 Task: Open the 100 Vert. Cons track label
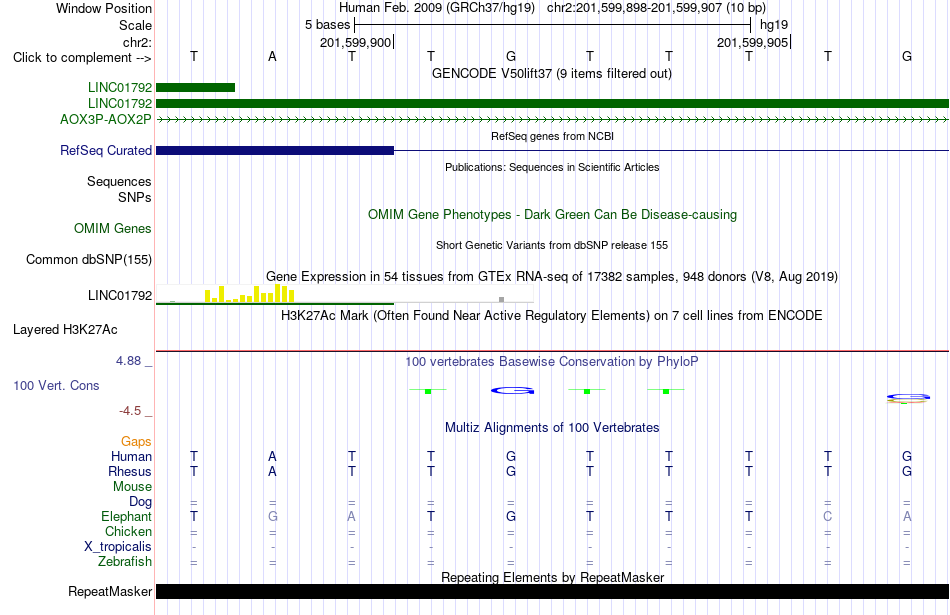coord(56,385)
